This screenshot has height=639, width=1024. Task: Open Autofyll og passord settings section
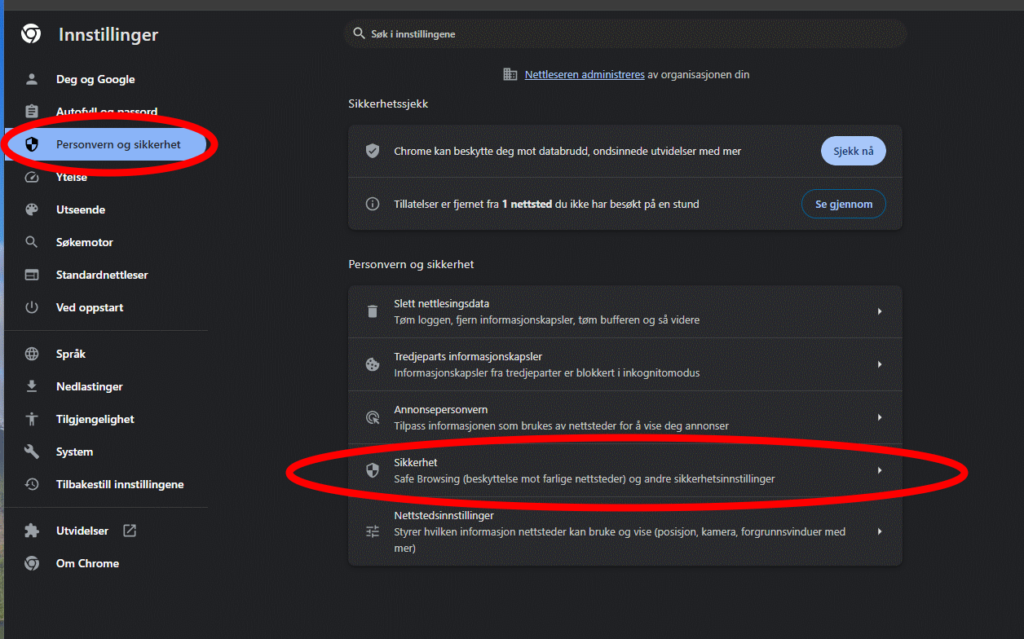point(106,111)
